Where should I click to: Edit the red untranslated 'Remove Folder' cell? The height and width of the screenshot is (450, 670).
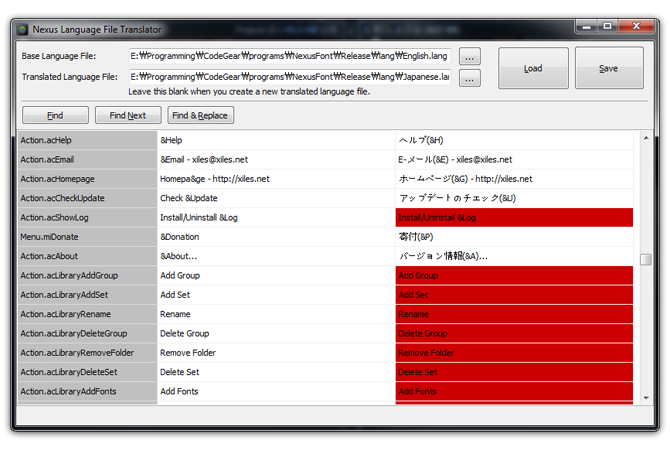[514, 353]
